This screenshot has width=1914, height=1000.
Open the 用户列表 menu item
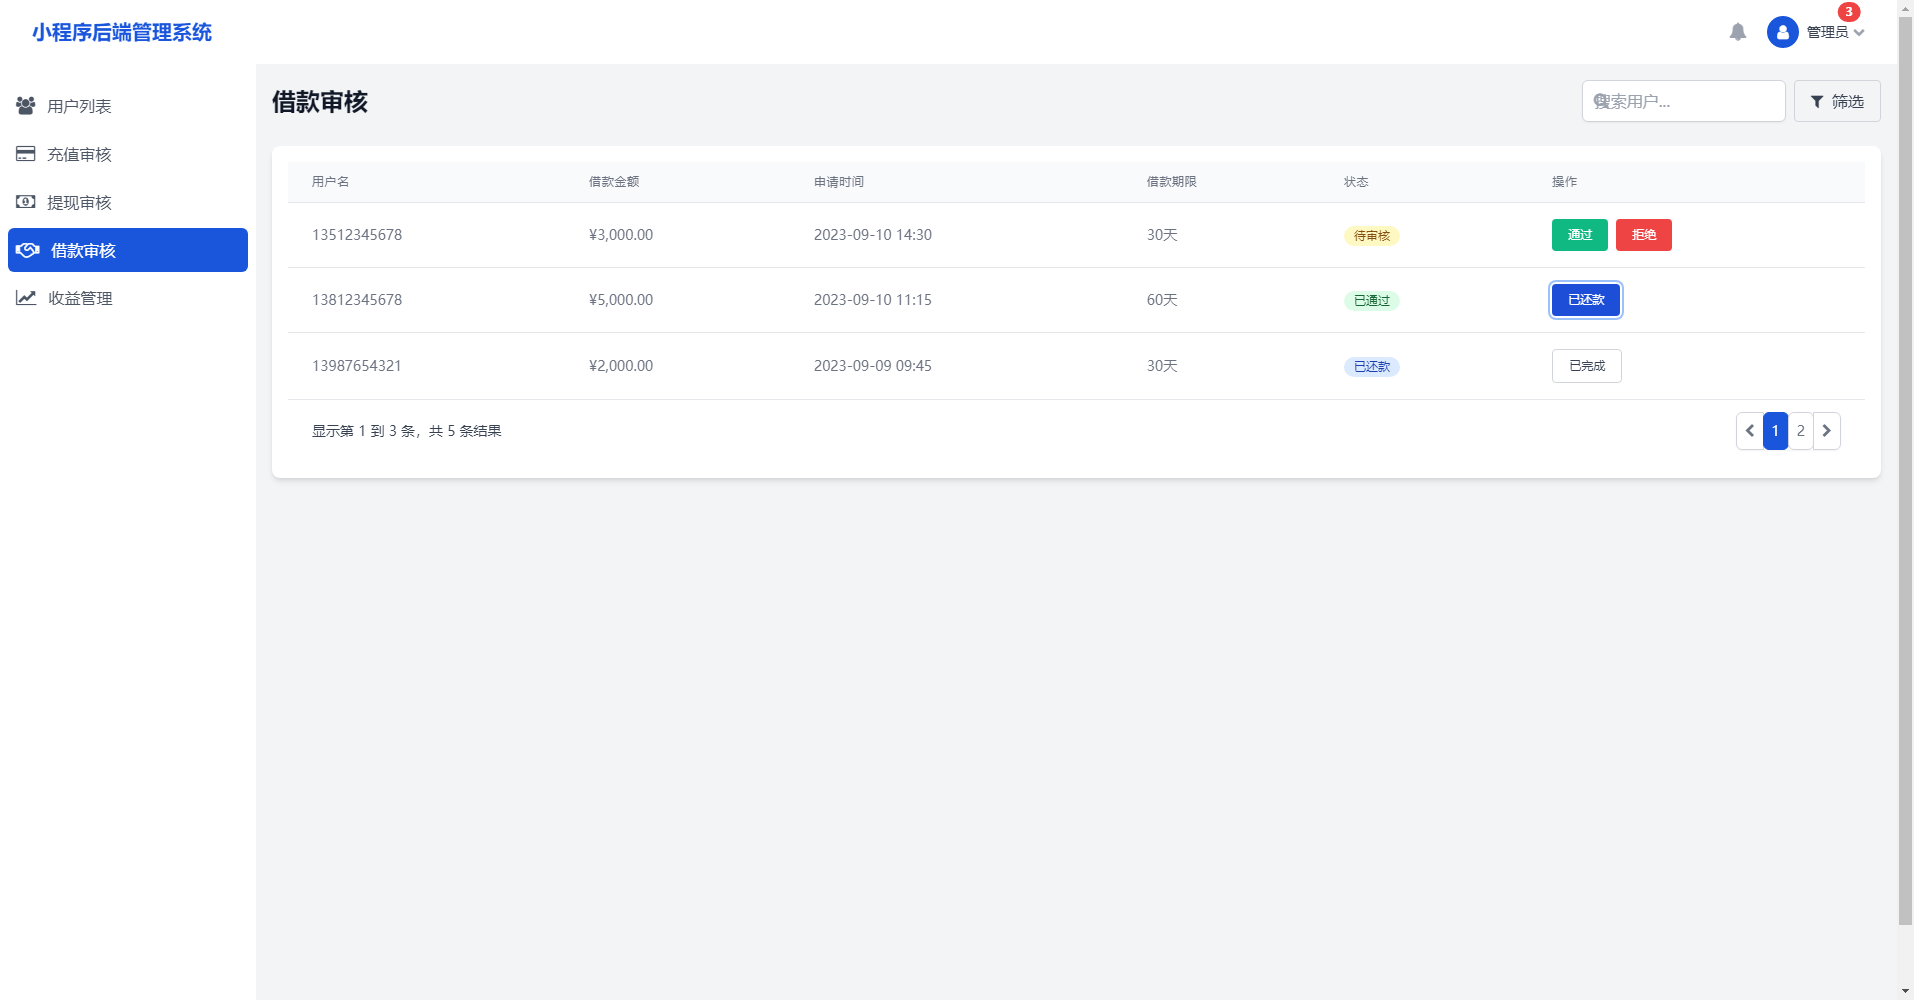coord(80,106)
